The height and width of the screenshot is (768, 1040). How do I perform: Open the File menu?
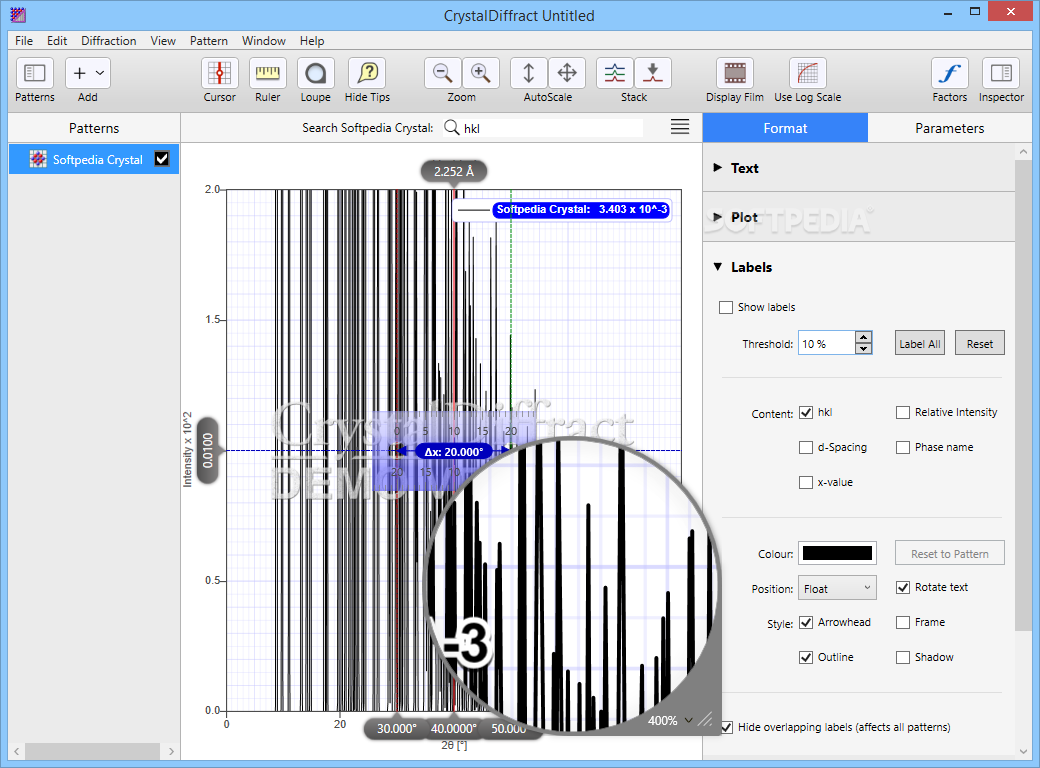(24, 40)
